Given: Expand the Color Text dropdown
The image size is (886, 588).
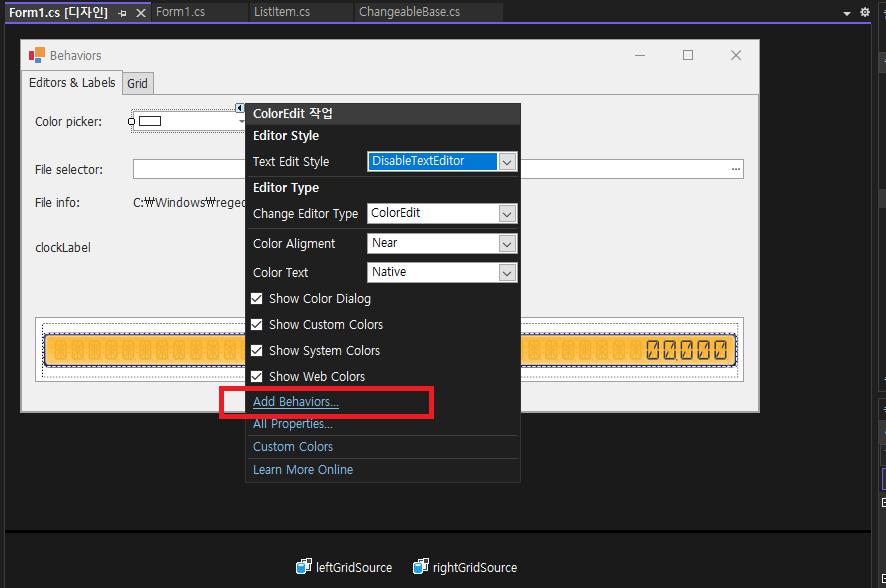Looking at the screenshot, I should (x=507, y=273).
